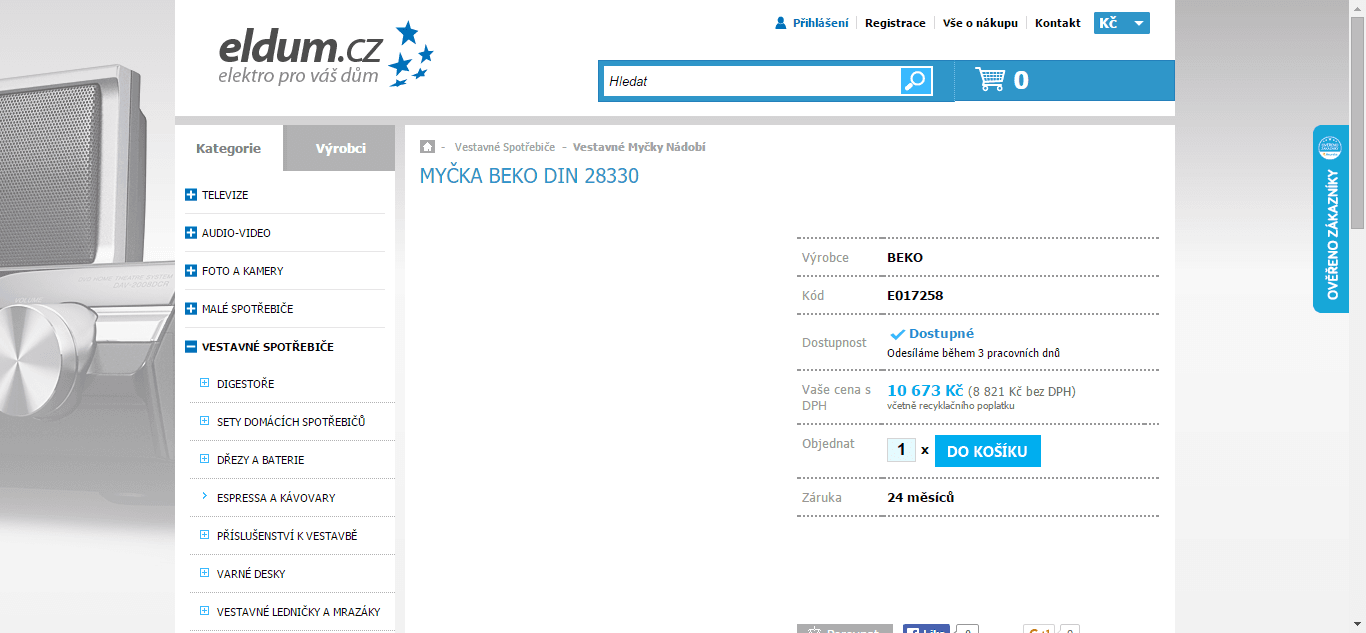Screen dimensions: 1366x633
Task: Expand the TELEVIZE category
Action: 191,195
